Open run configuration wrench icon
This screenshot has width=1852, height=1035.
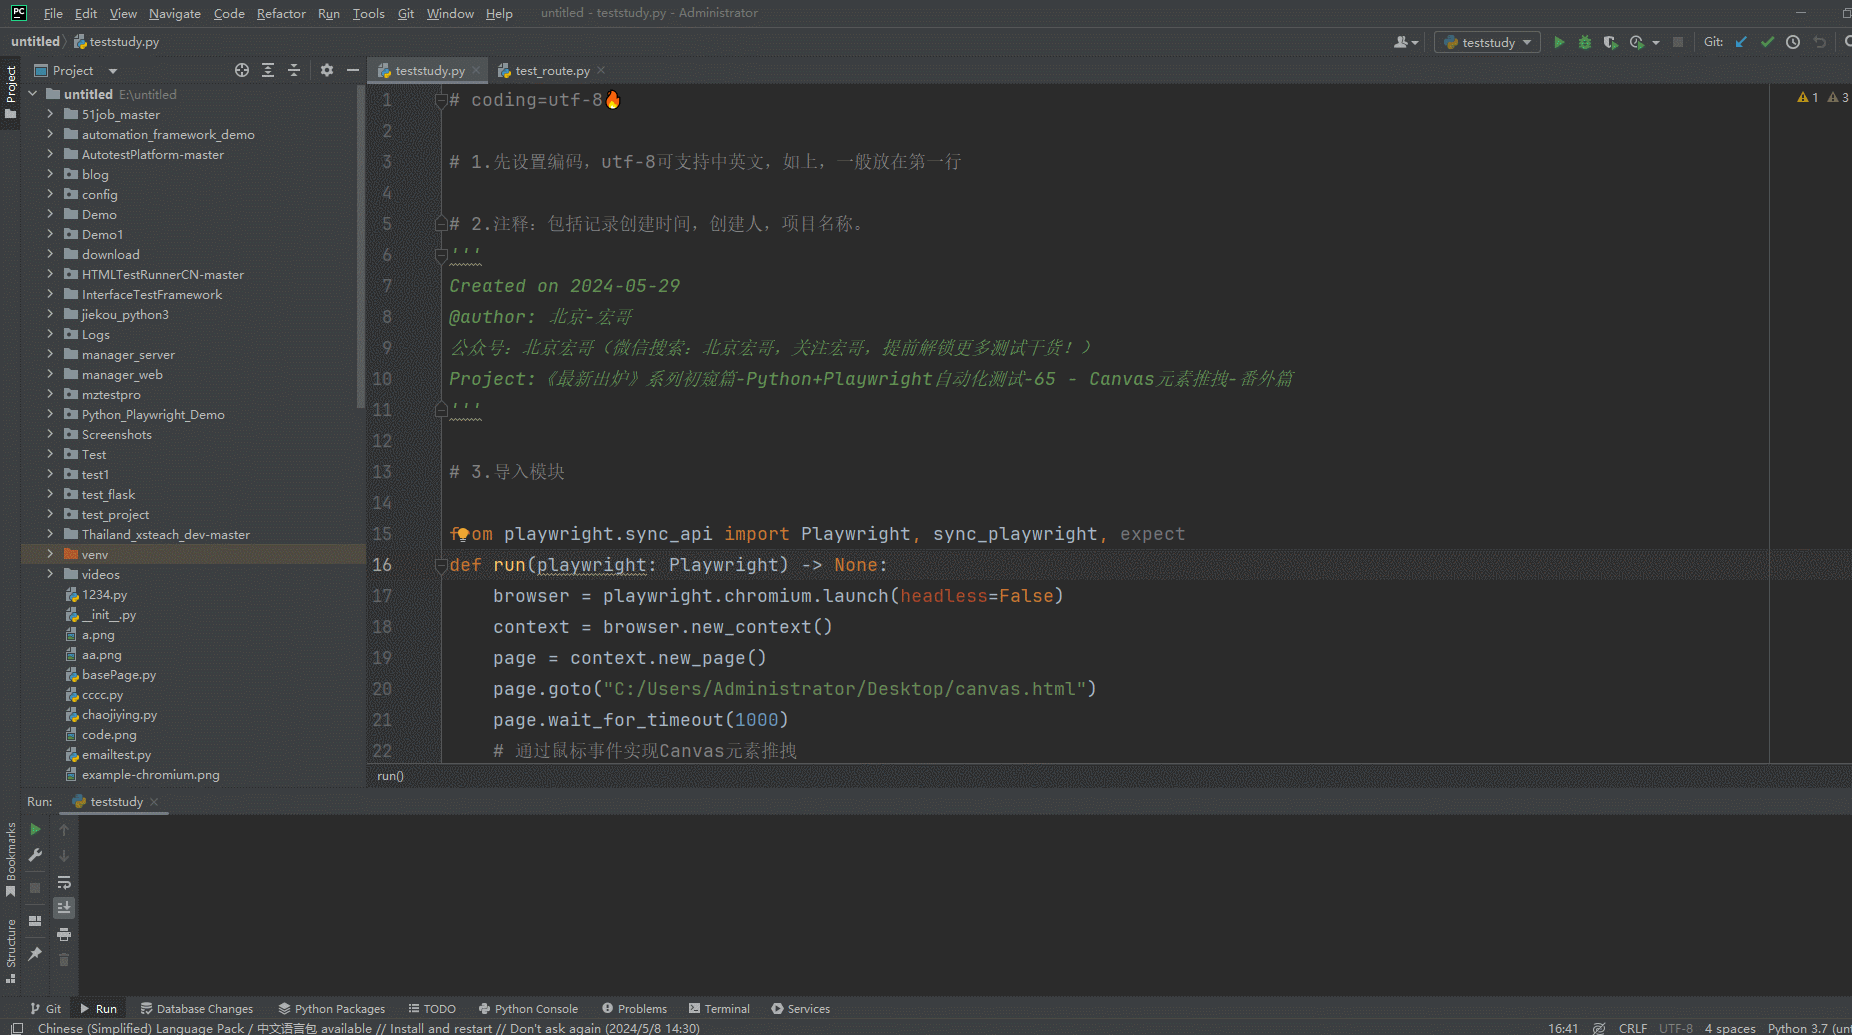click(x=35, y=855)
